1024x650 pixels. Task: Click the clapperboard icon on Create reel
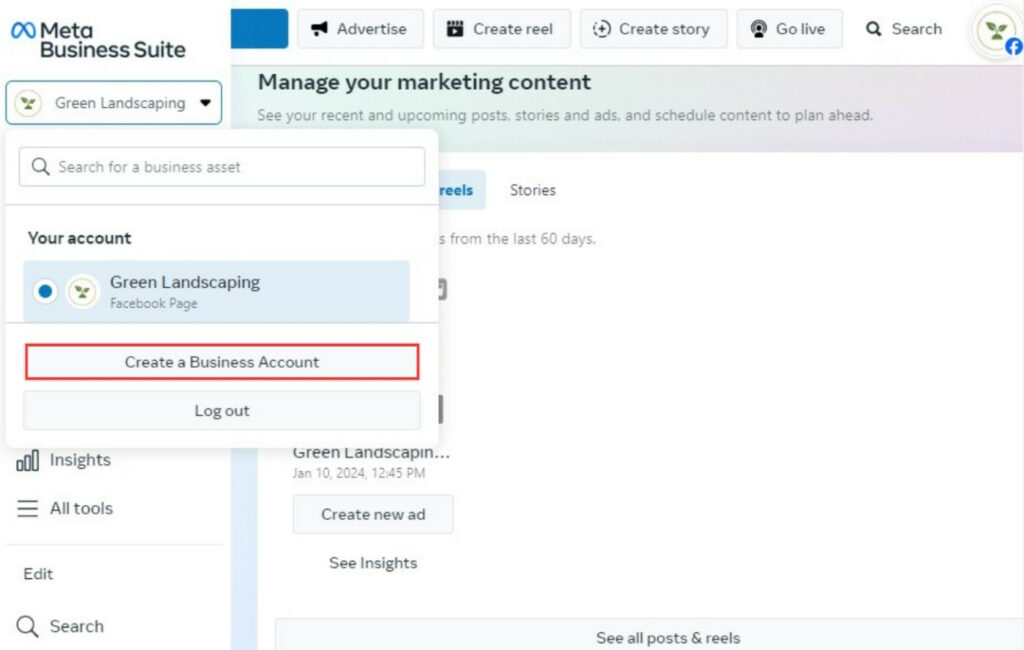point(455,29)
